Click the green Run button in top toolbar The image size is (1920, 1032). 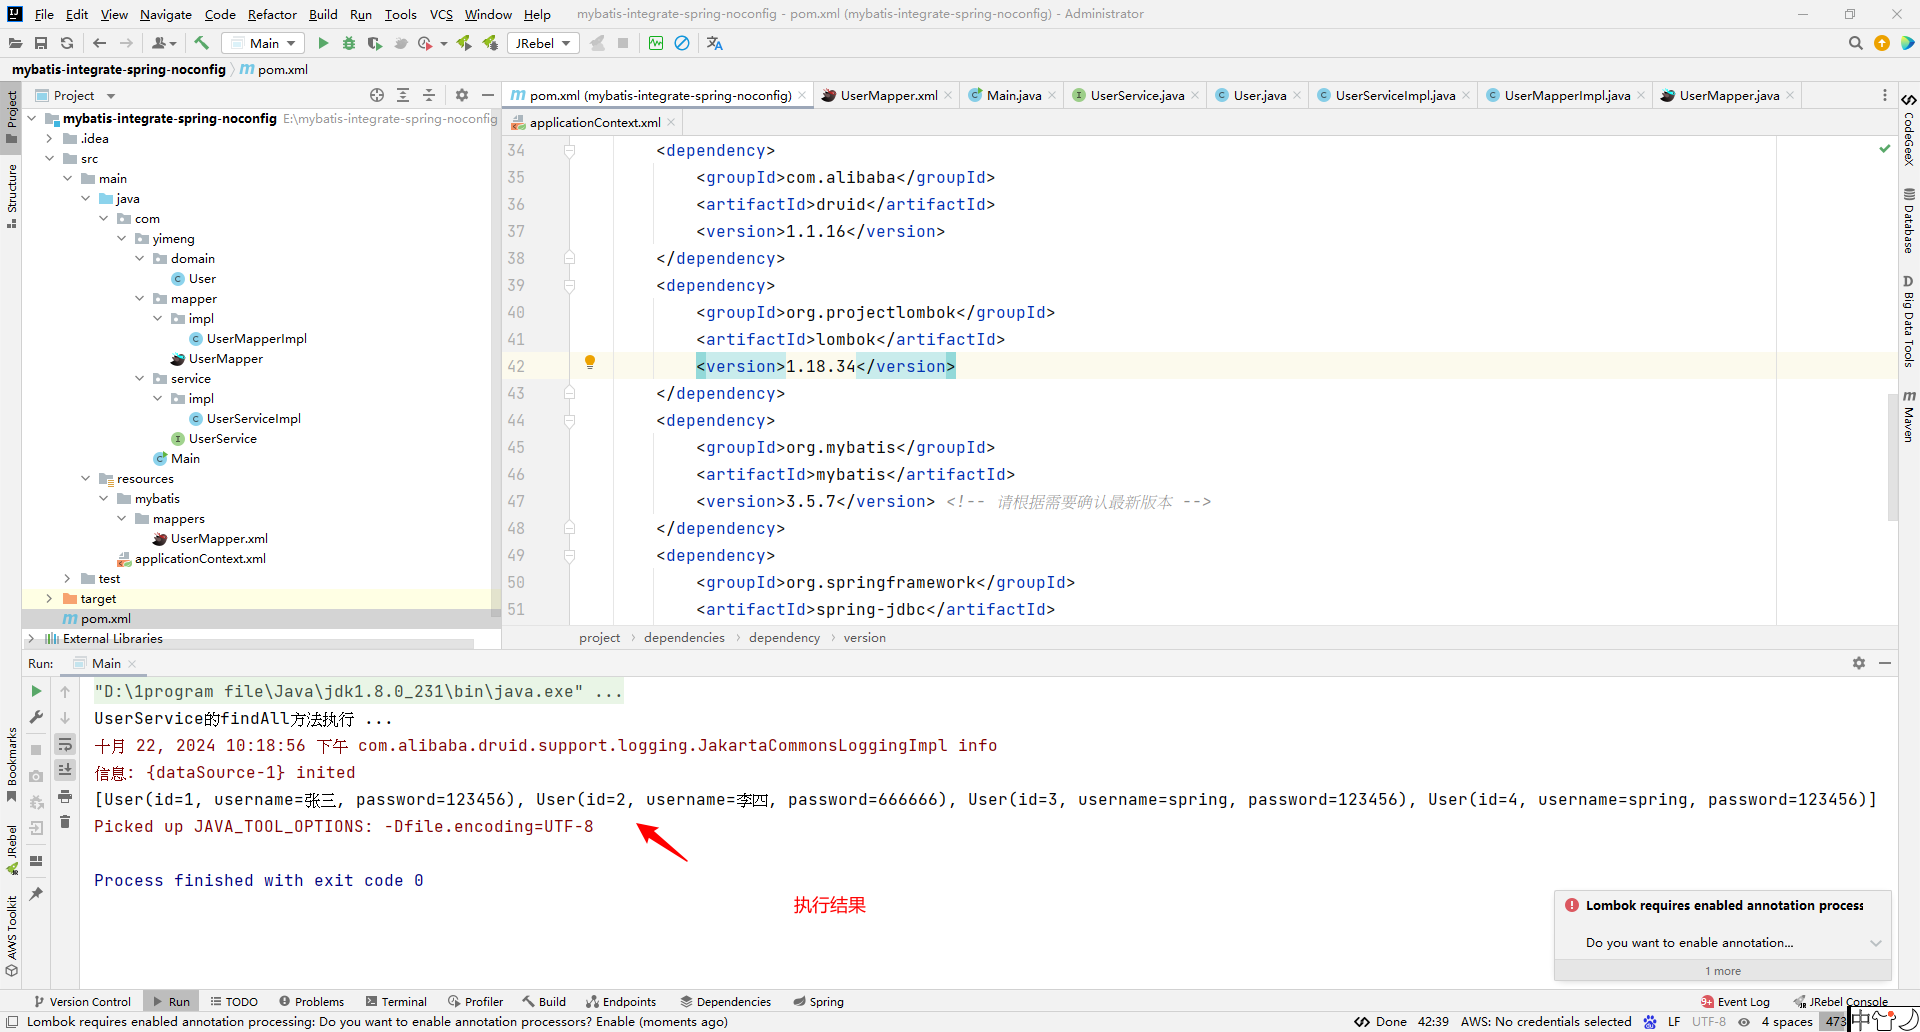pos(323,43)
